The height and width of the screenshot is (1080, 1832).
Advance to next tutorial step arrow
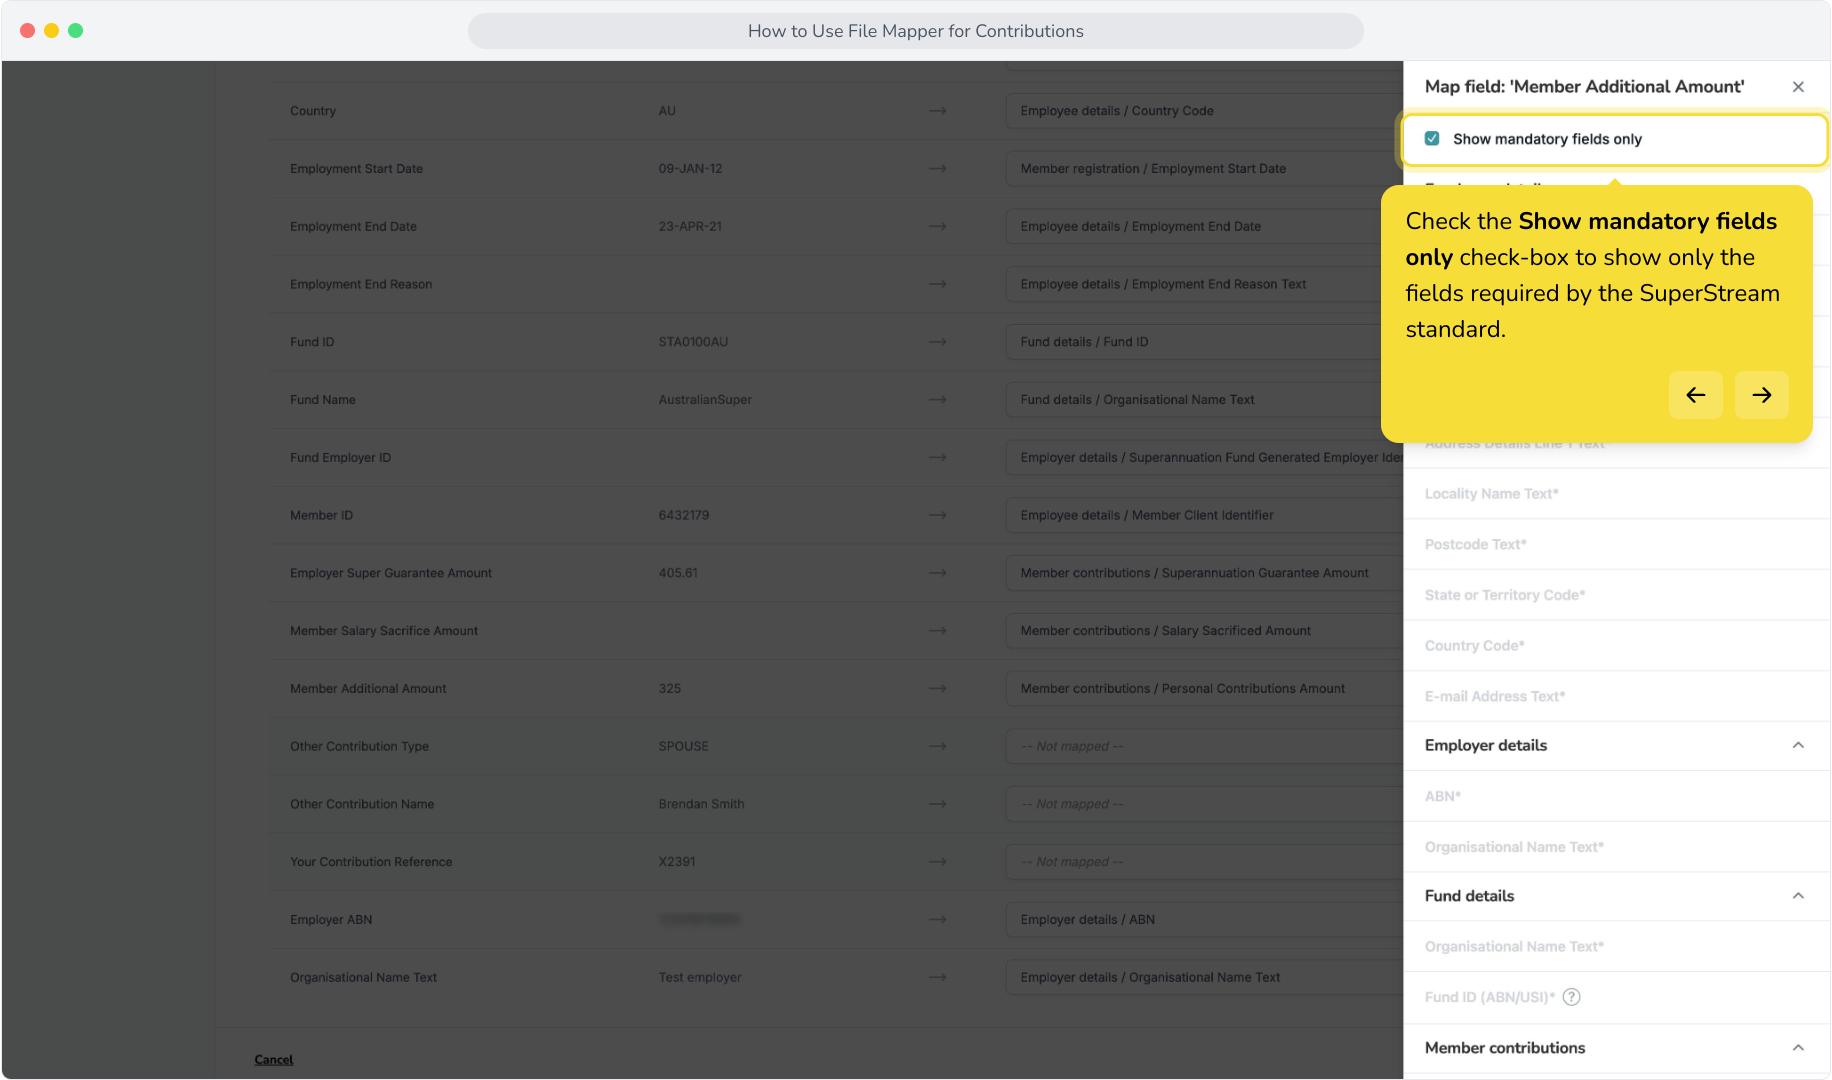coord(1761,395)
